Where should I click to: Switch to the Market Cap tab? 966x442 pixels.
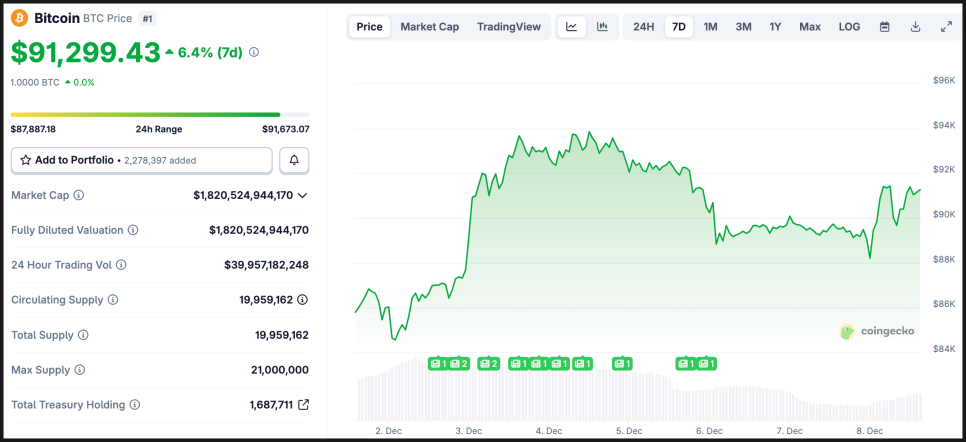click(x=429, y=27)
